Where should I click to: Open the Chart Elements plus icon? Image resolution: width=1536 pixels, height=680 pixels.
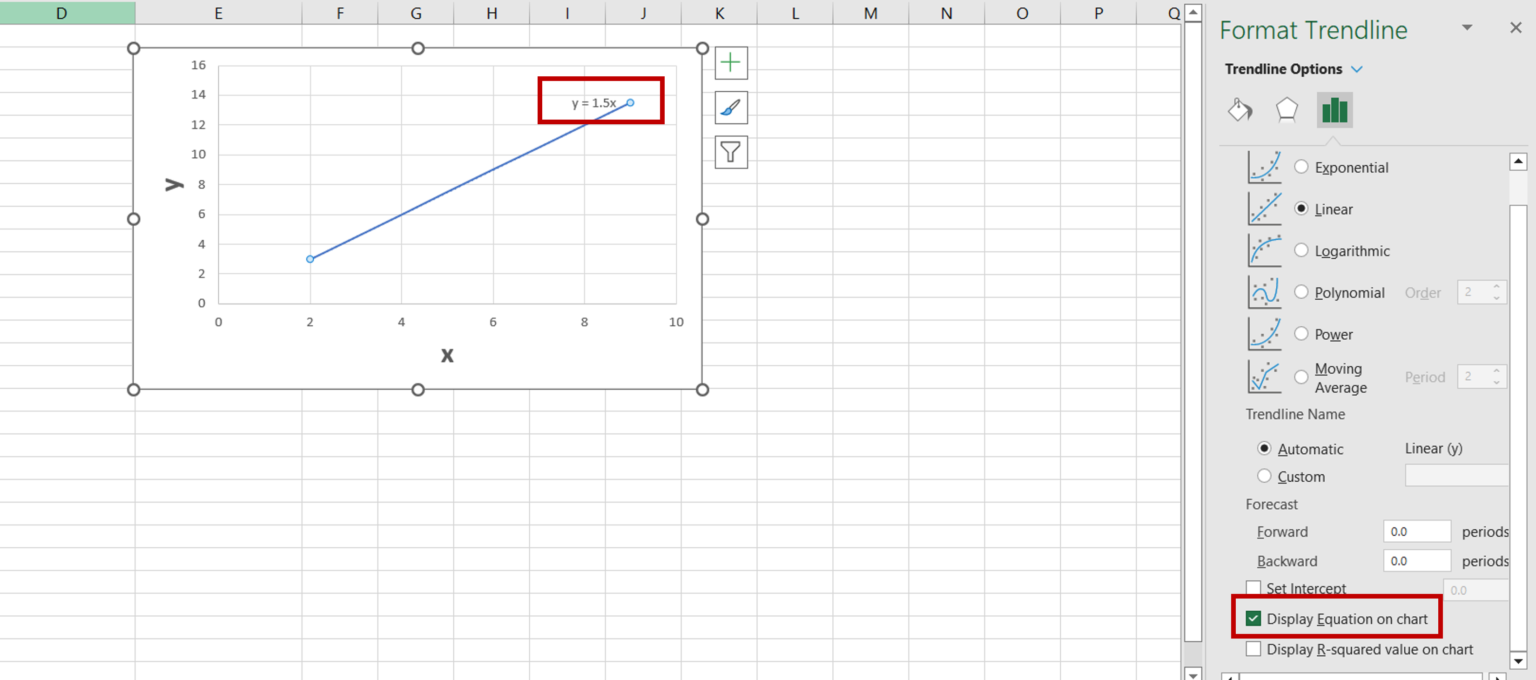coord(730,62)
